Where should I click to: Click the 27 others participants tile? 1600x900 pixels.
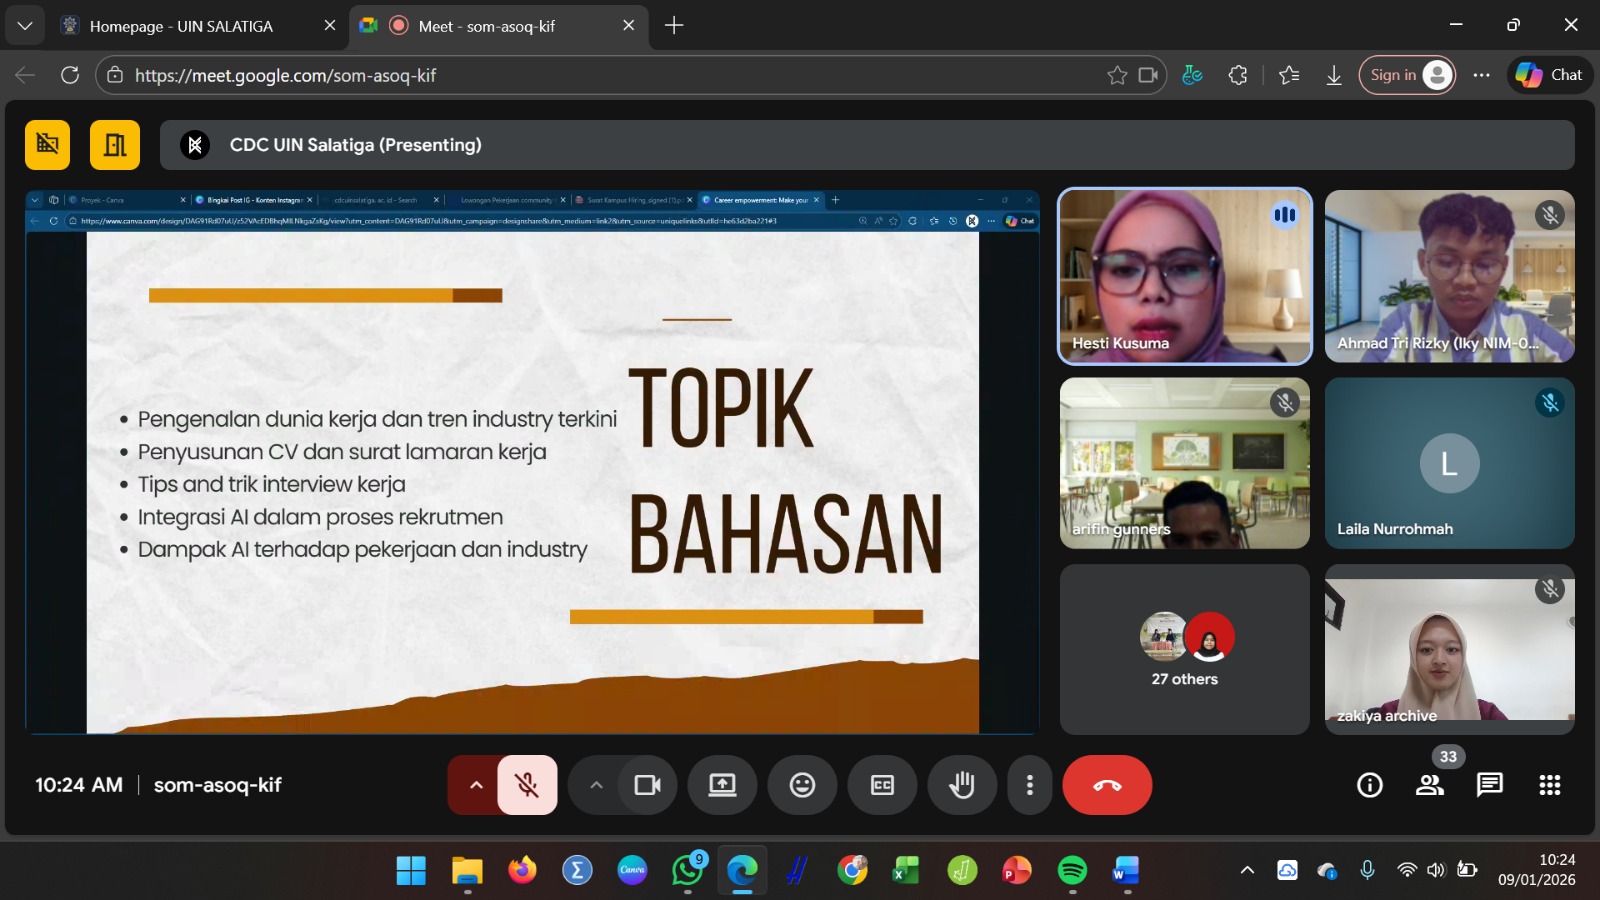tap(1185, 650)
